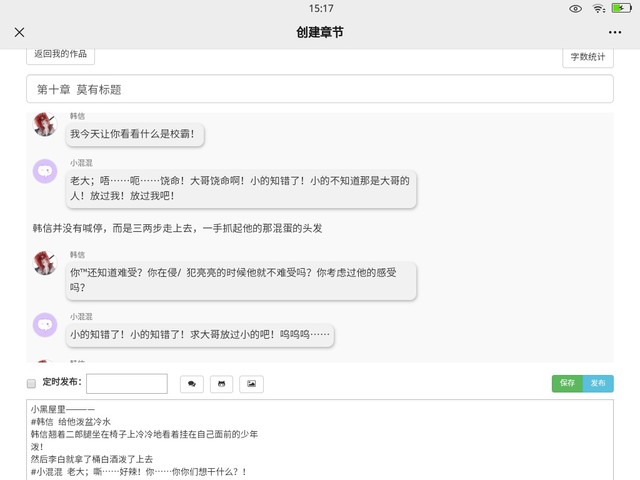The width and height of the screenshot is (640, 480).
Task: Select the message bubble 我今天让你看看什么是校霸
Action: click(x=137, y=133)
